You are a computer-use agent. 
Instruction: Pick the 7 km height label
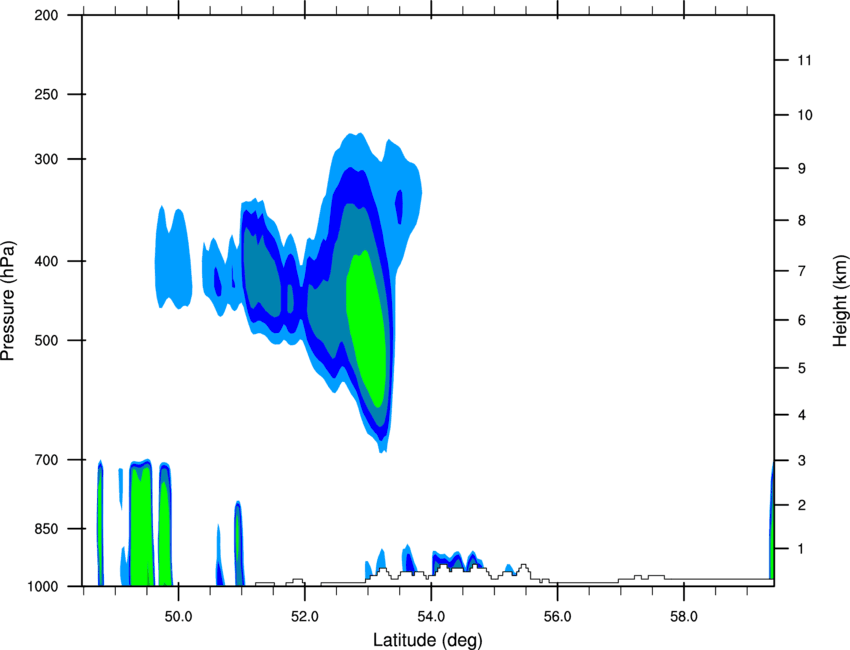click(802, 271)
